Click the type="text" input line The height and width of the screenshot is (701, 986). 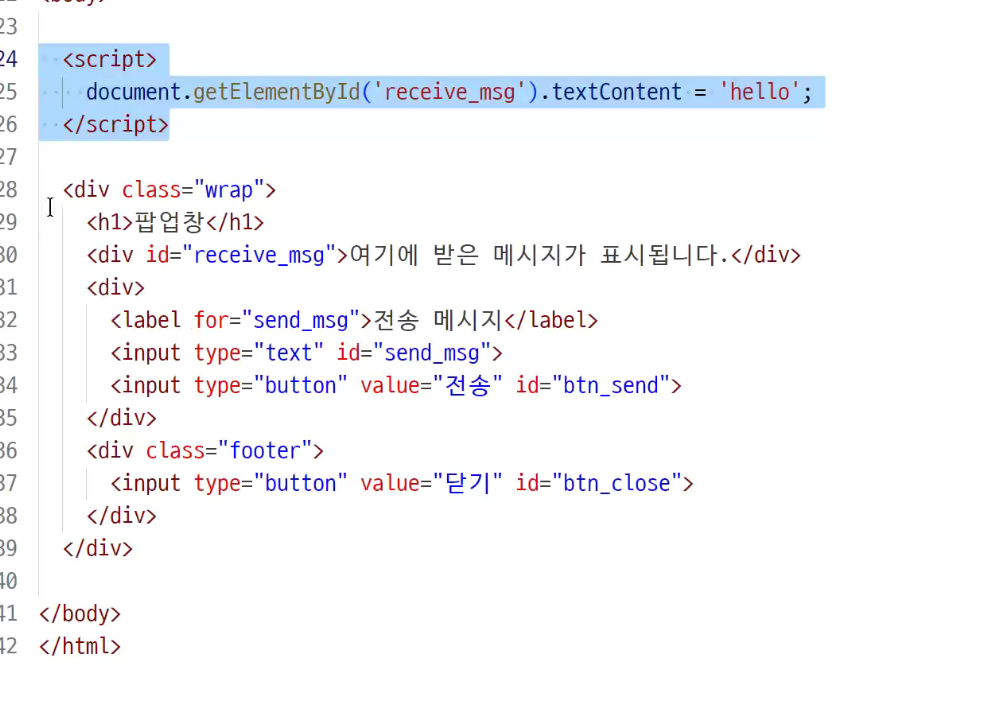click(307, 354)
